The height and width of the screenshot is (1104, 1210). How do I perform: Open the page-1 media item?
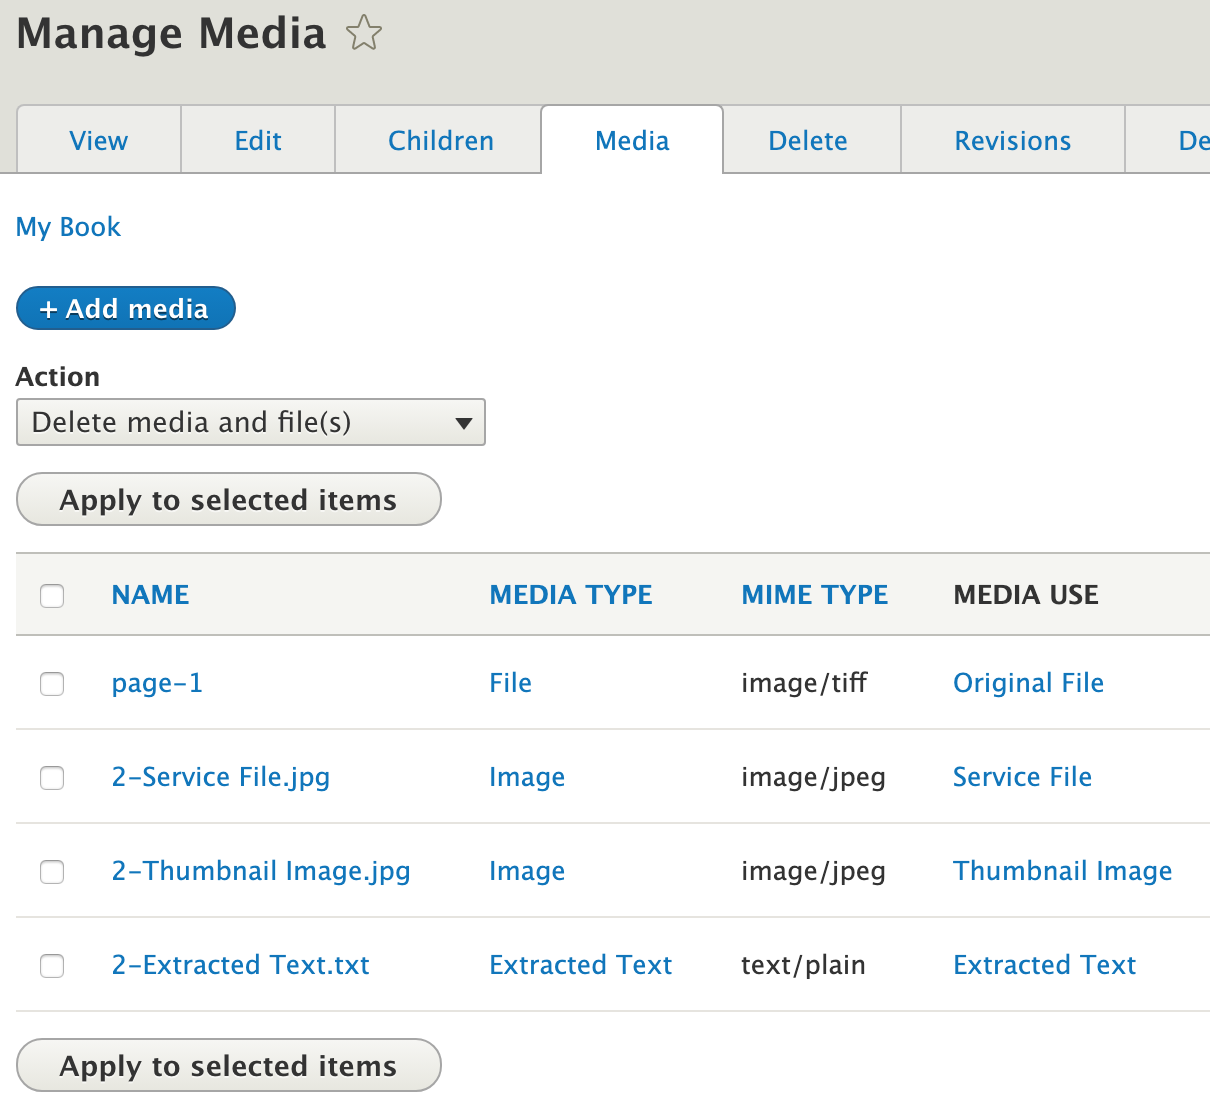tap(157, 684)
